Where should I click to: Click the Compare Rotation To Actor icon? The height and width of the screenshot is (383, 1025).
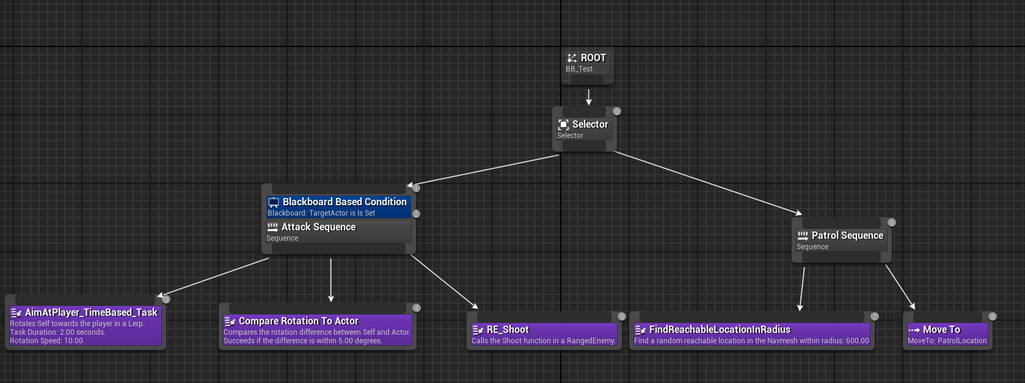point(229,321)
